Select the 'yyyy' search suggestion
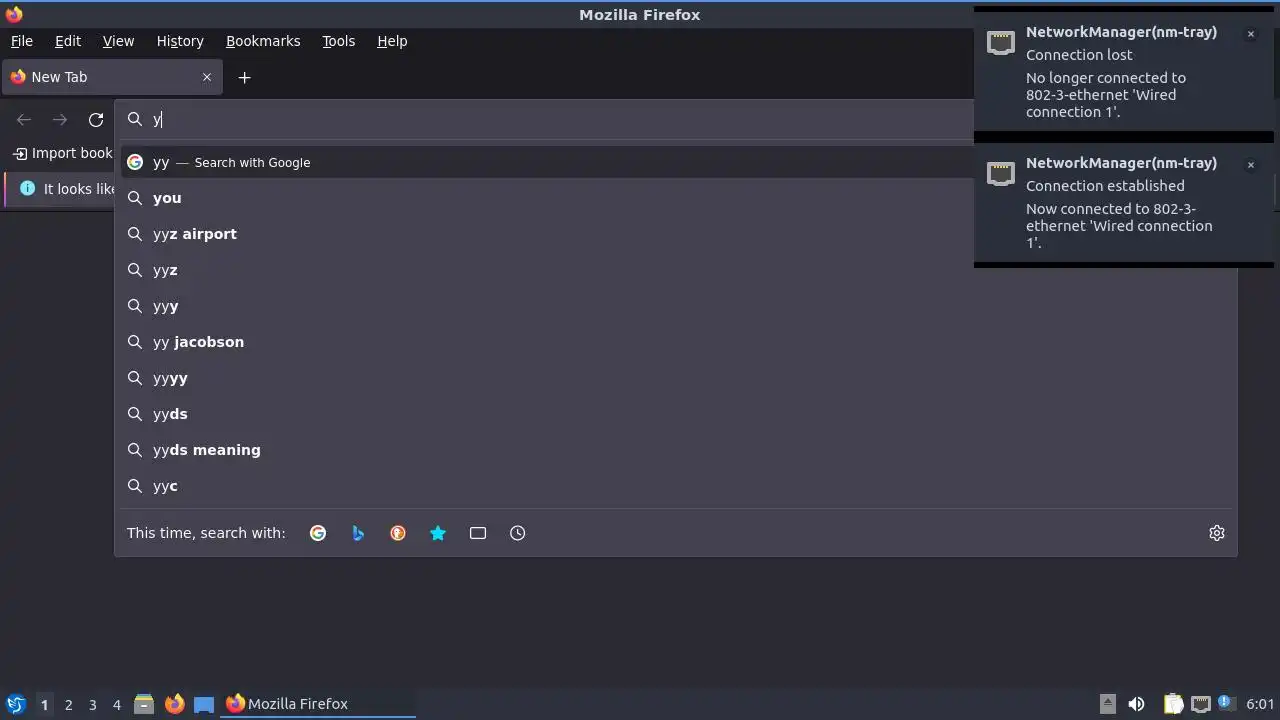 click(x=676, y=378)
